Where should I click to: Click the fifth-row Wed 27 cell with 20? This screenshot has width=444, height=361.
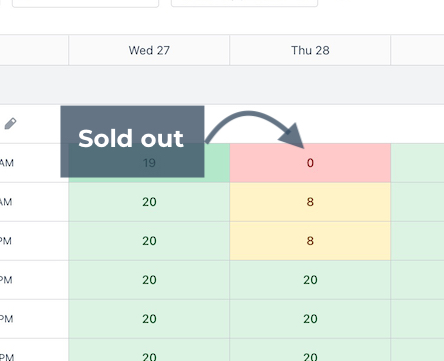(x=149, y=319)
